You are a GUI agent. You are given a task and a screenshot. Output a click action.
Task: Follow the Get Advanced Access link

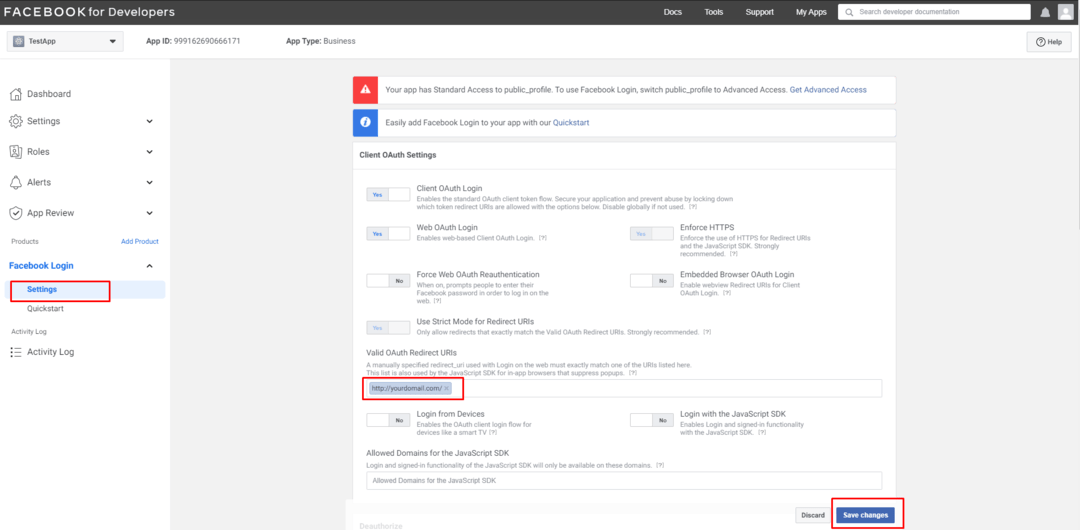point(828,90)
